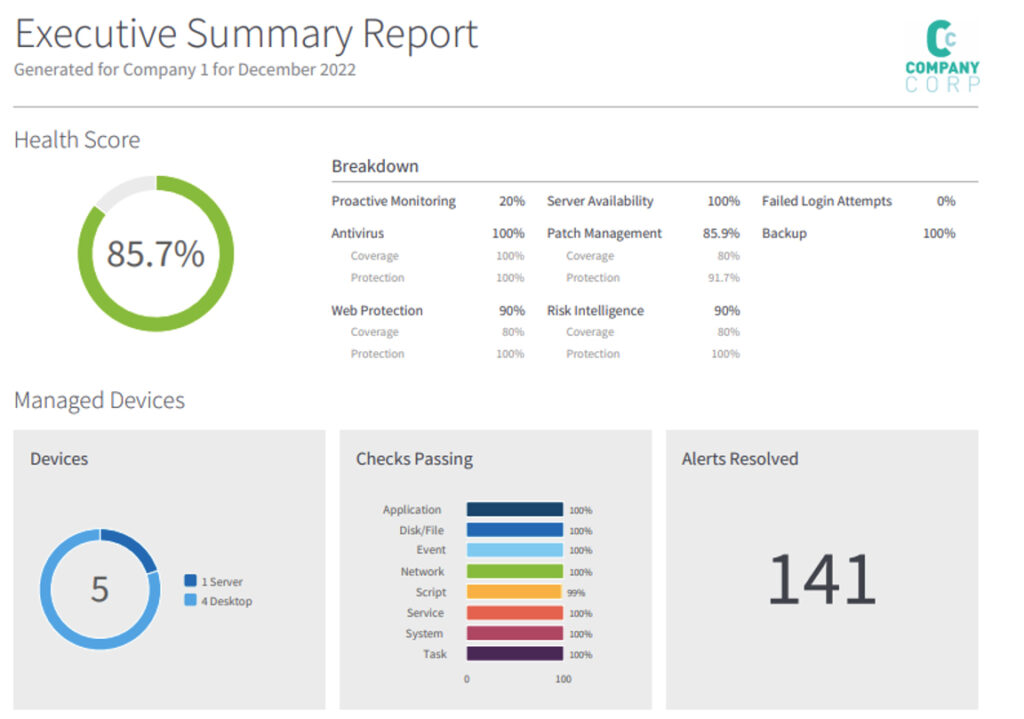Select the Service checks orange bar
This screenshot has height=719, width=1024.
515,613
